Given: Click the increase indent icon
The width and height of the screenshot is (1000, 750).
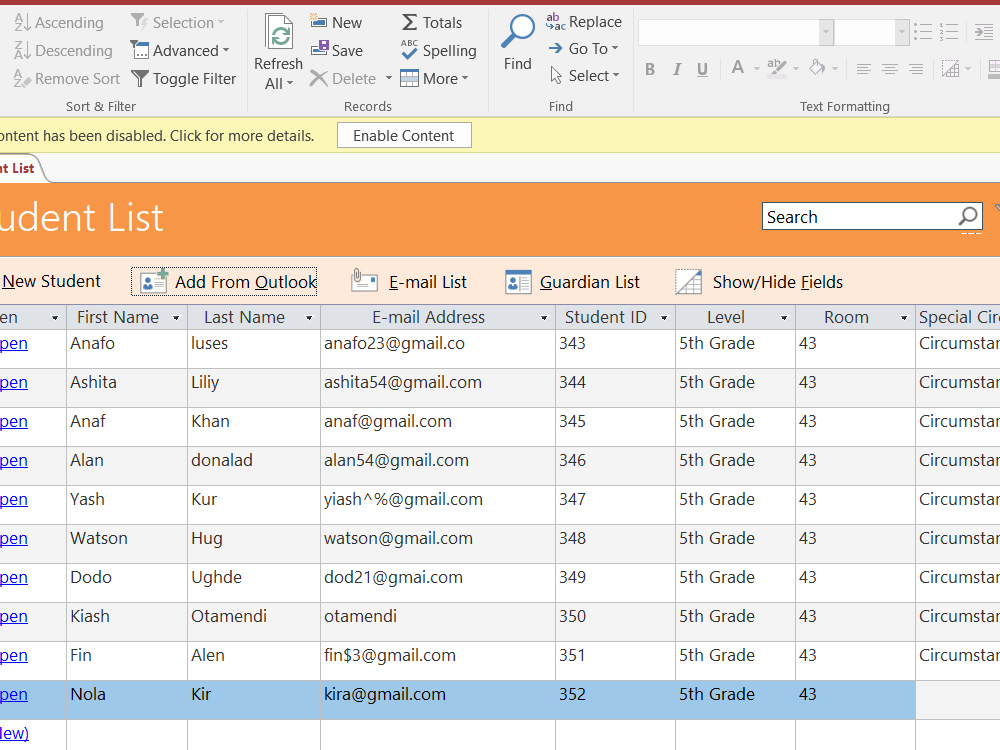Looking at the screenshot, I should [x=983, y=31].
